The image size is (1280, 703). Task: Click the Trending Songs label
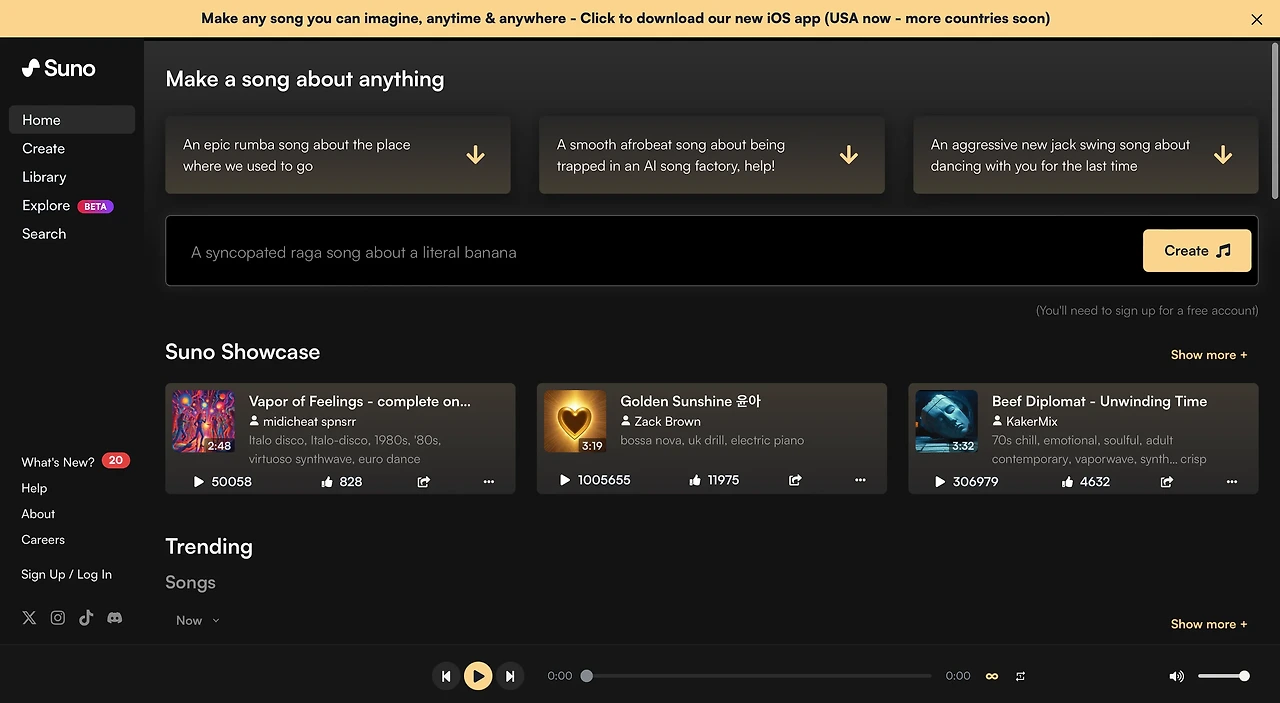[x=190, y=582]
